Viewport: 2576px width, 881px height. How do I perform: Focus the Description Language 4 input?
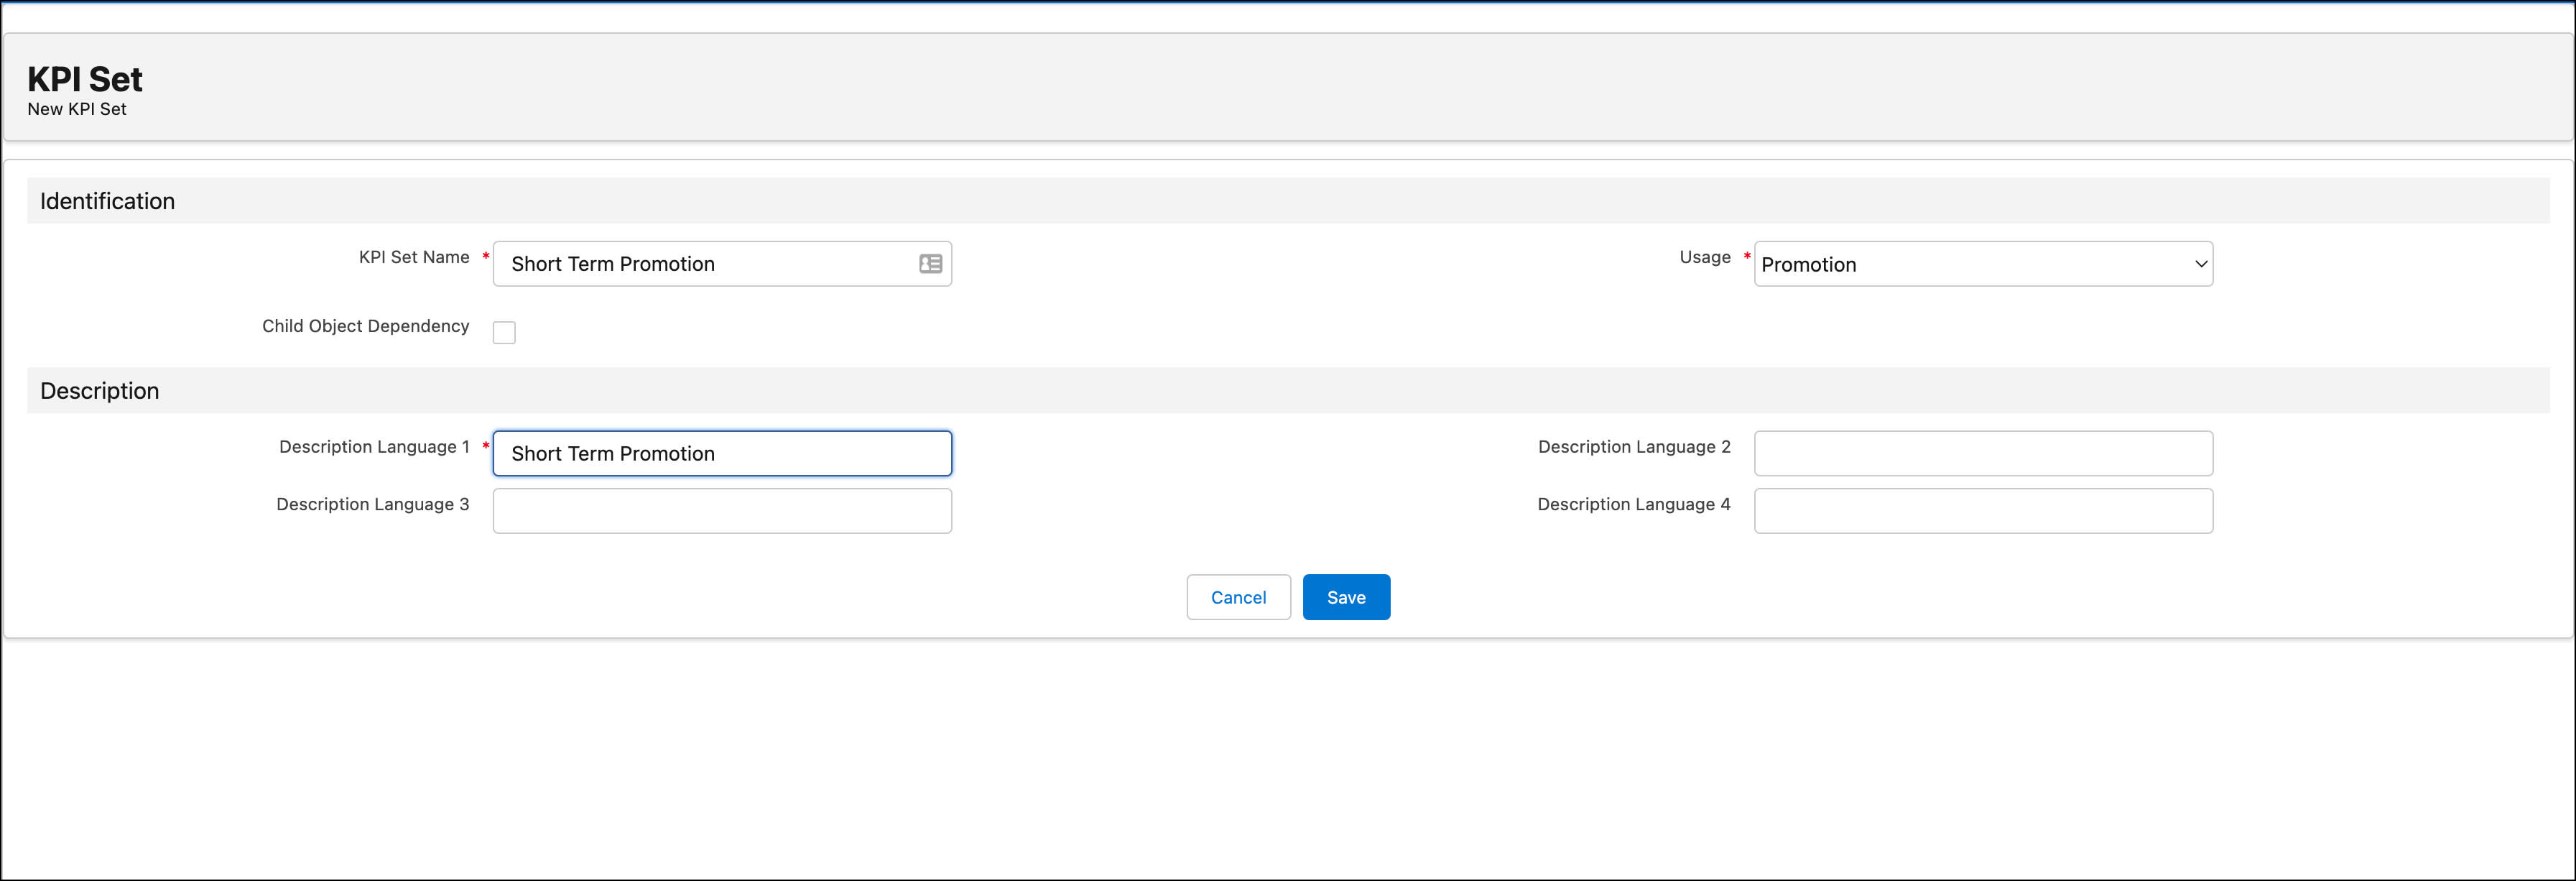(1982, 511)
